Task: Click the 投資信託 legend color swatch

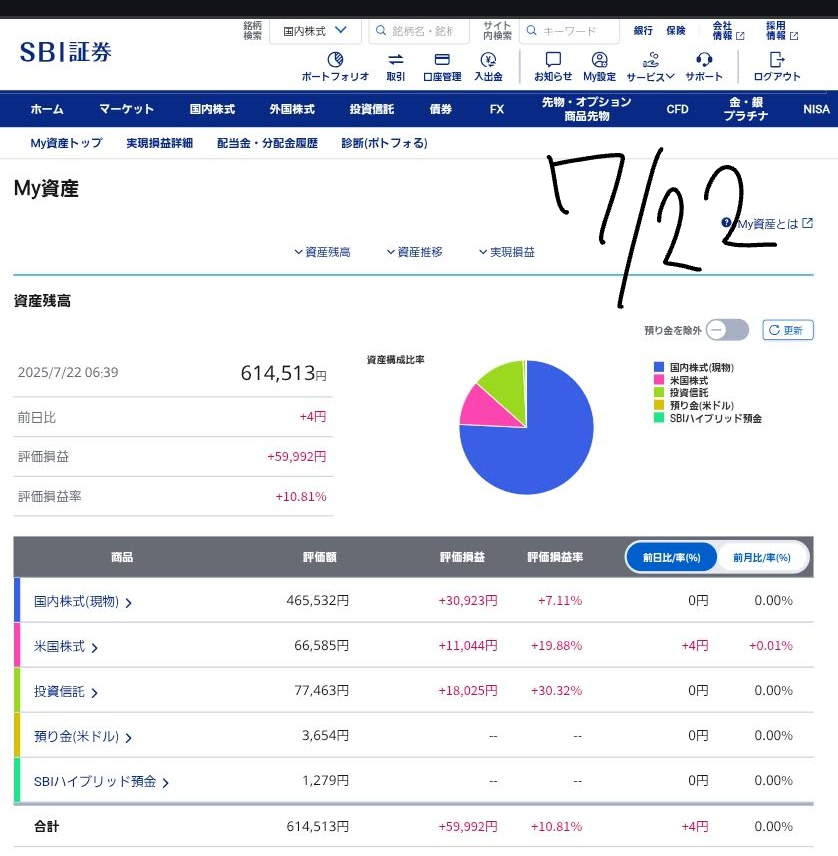Action: [659, 392]
